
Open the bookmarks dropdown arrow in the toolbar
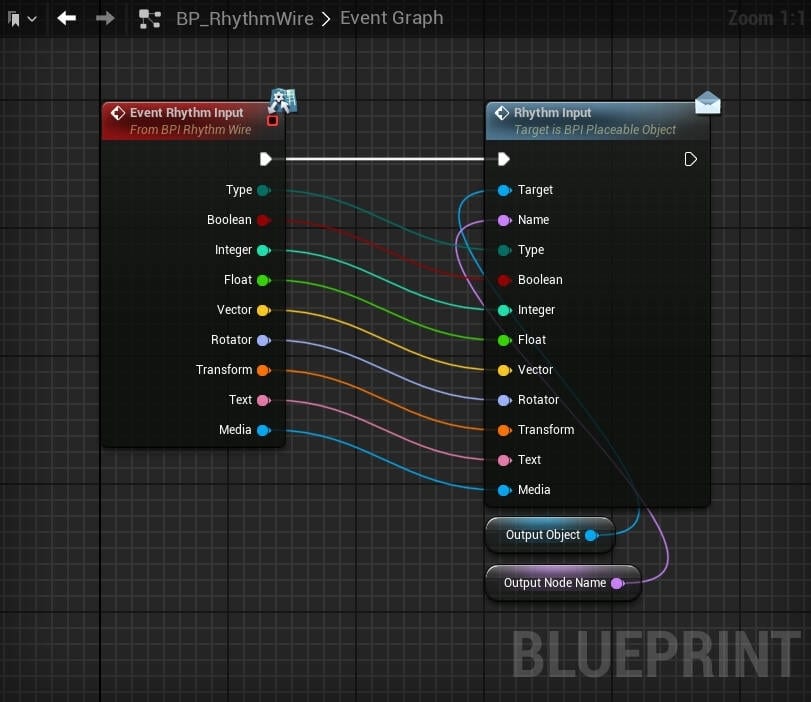(x=32, y=18)
